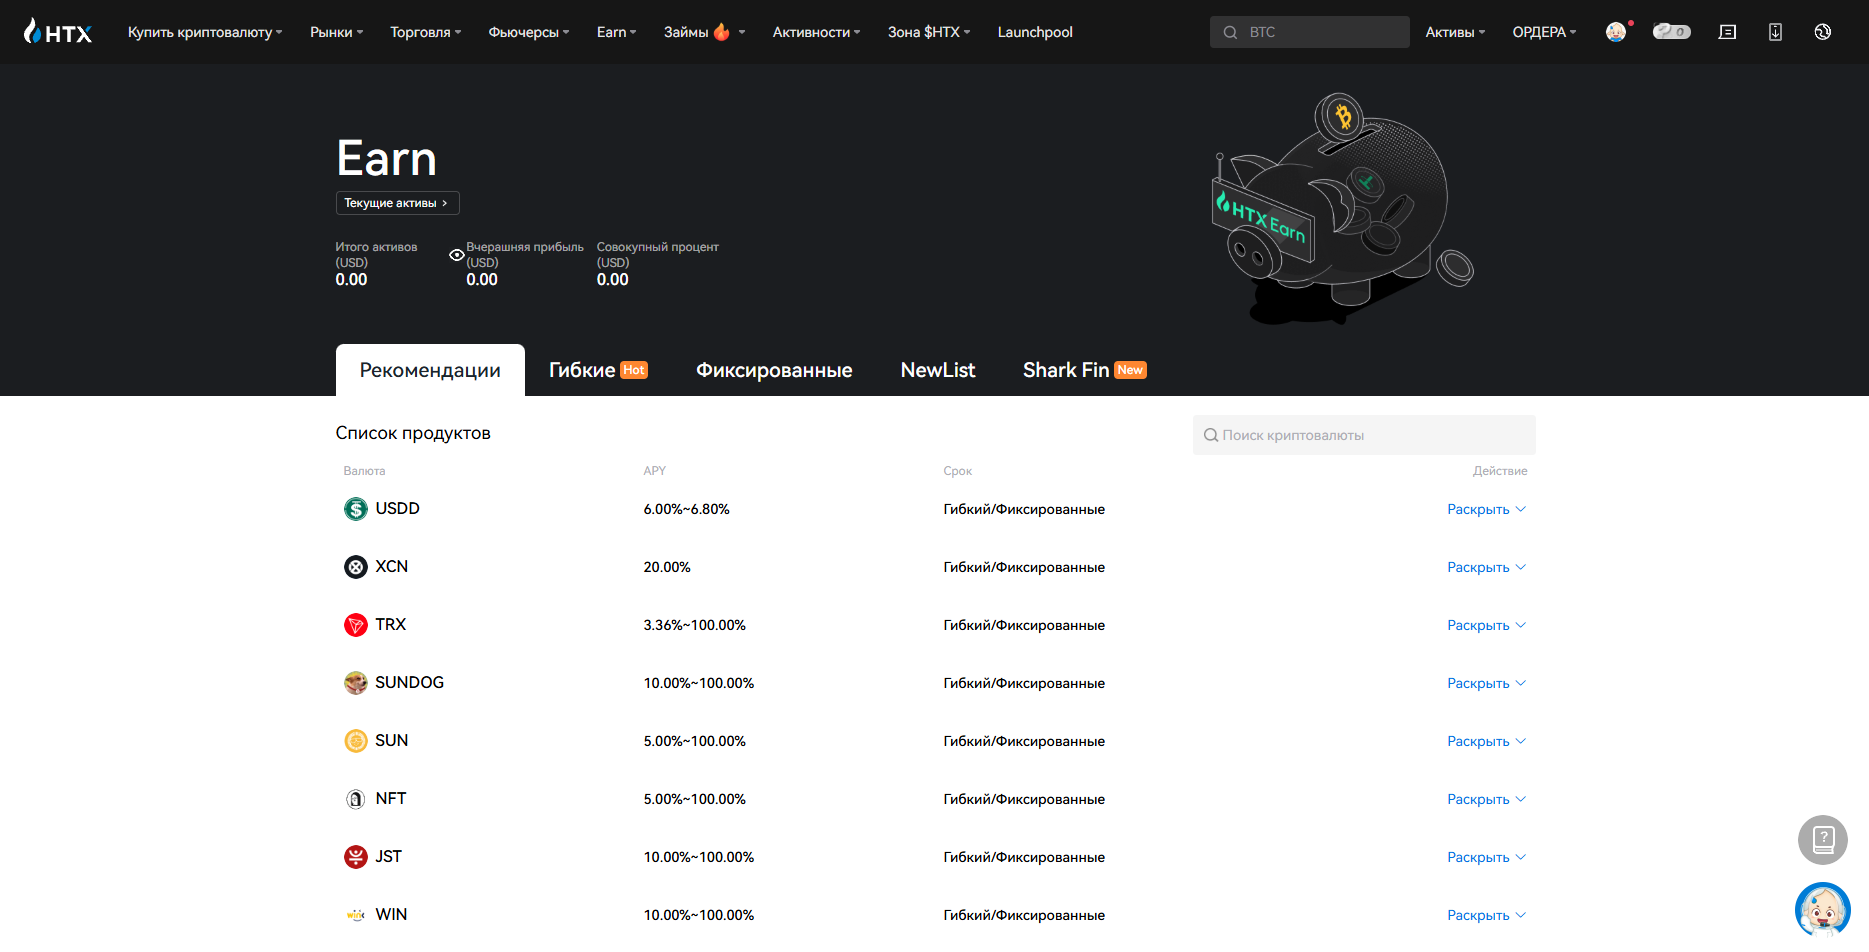Expand the WIN row with Раскрыть
The width and height of the screenshot is (1869, 952).
[1486, 915]
